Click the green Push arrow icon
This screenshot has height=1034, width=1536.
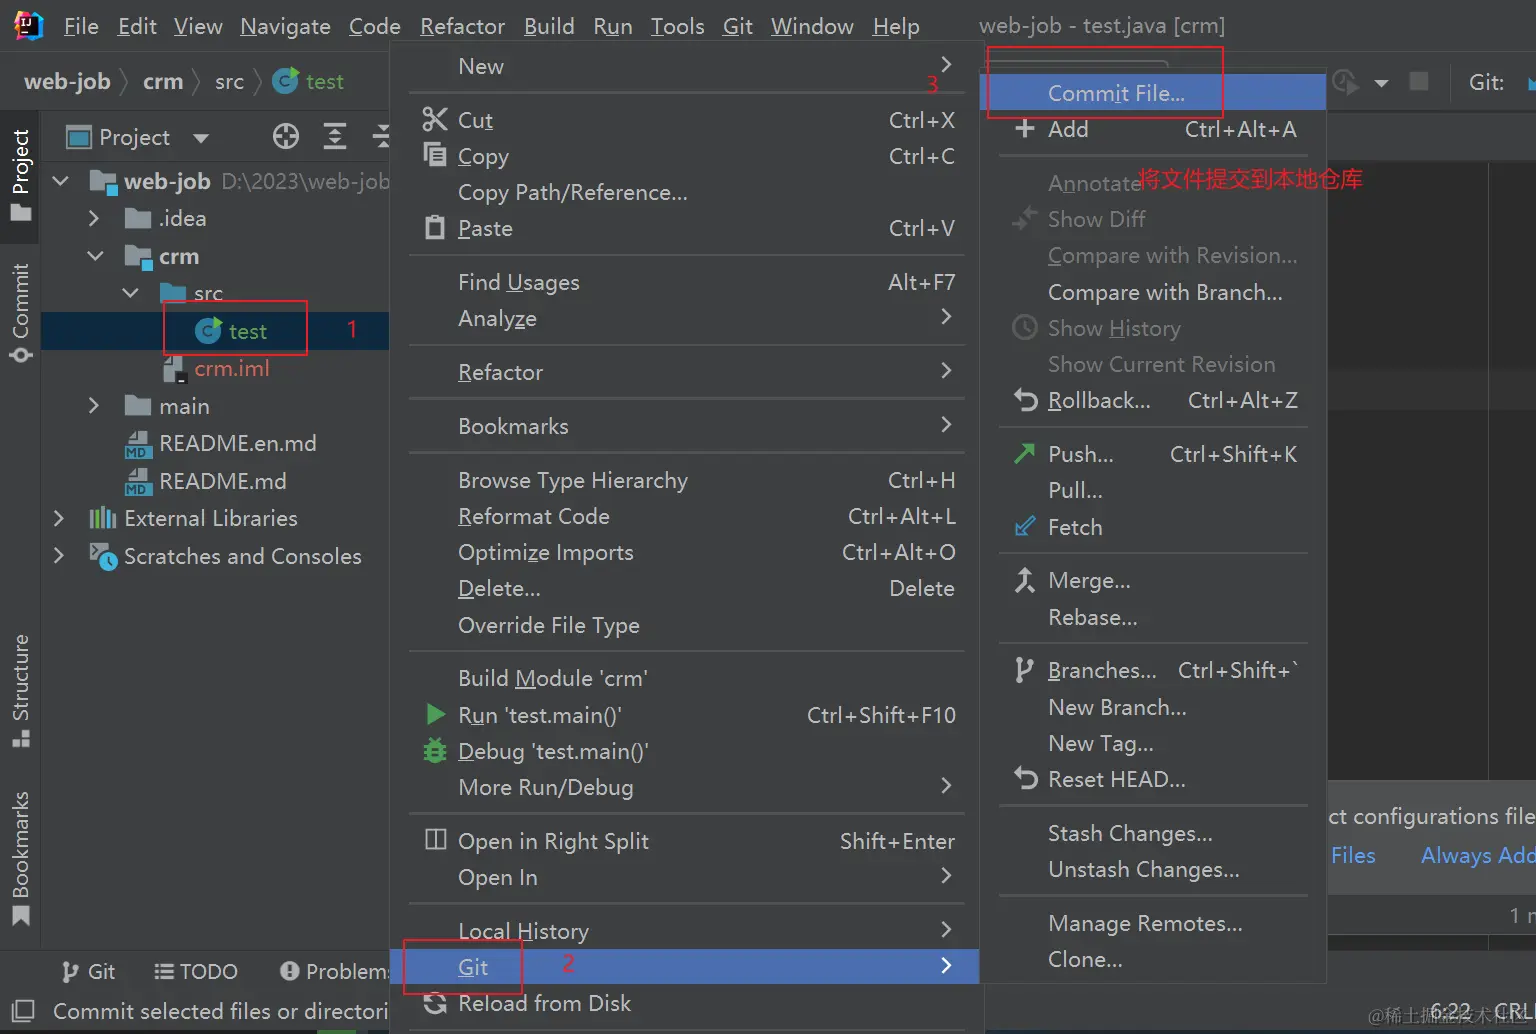pos(1024,453)
